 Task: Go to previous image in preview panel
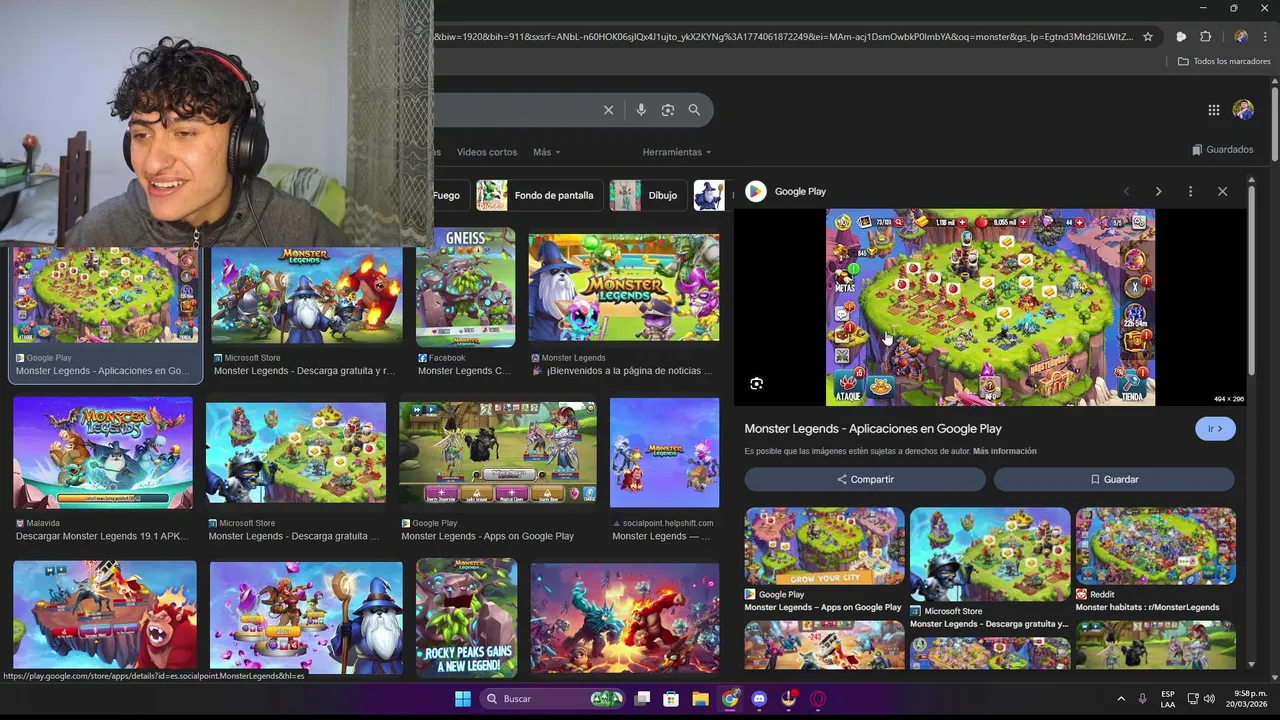1126,191
